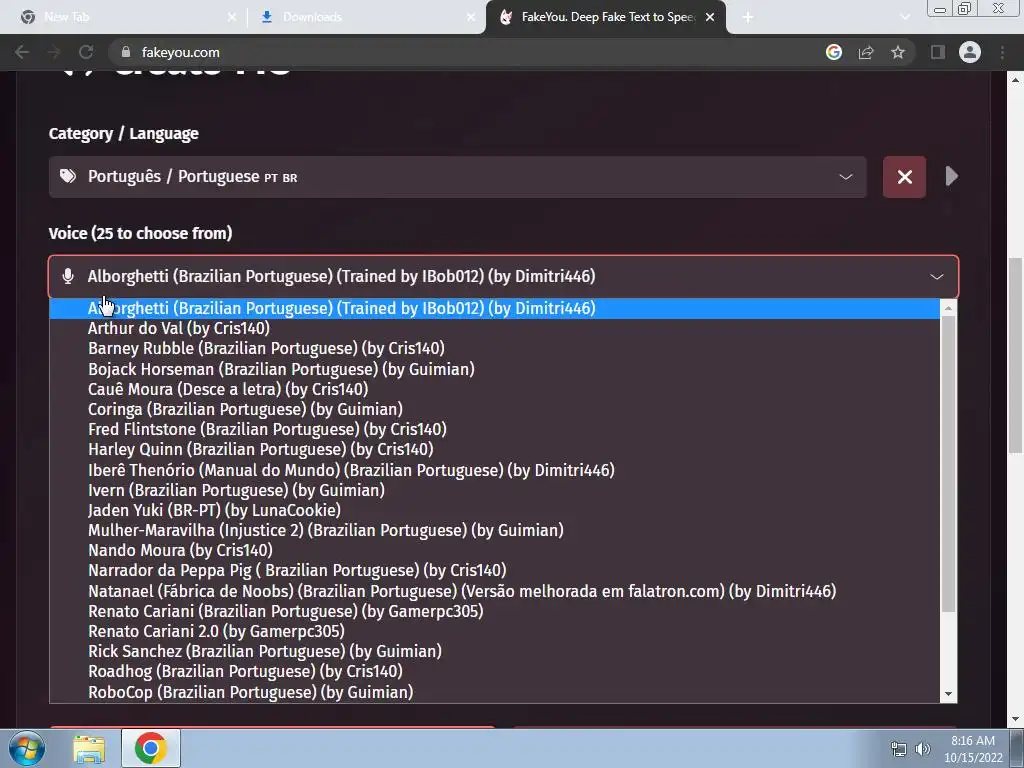Pick Harley Quinn voice option
The width and height of the screenshot is (1024, 768).
click(x=494, y=449)
